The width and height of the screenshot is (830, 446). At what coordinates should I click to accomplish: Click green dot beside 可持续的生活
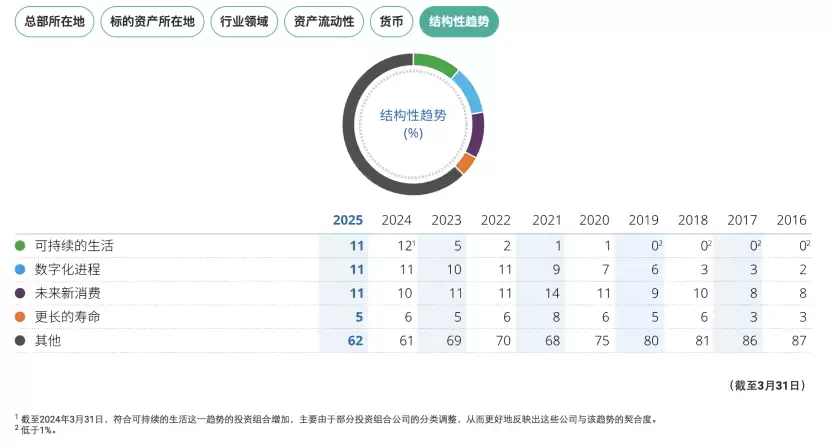pyautogui.click(x=20, y=245)
